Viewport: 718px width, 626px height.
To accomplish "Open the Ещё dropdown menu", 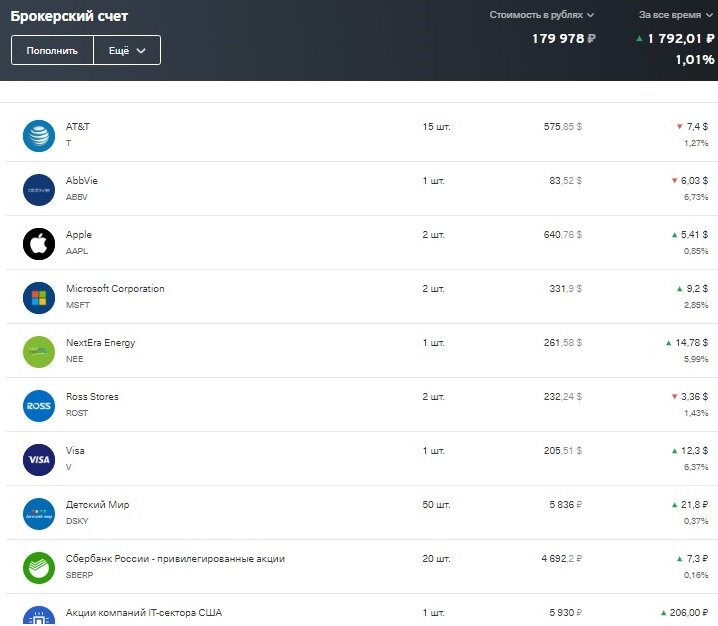I will coord(127,50).
